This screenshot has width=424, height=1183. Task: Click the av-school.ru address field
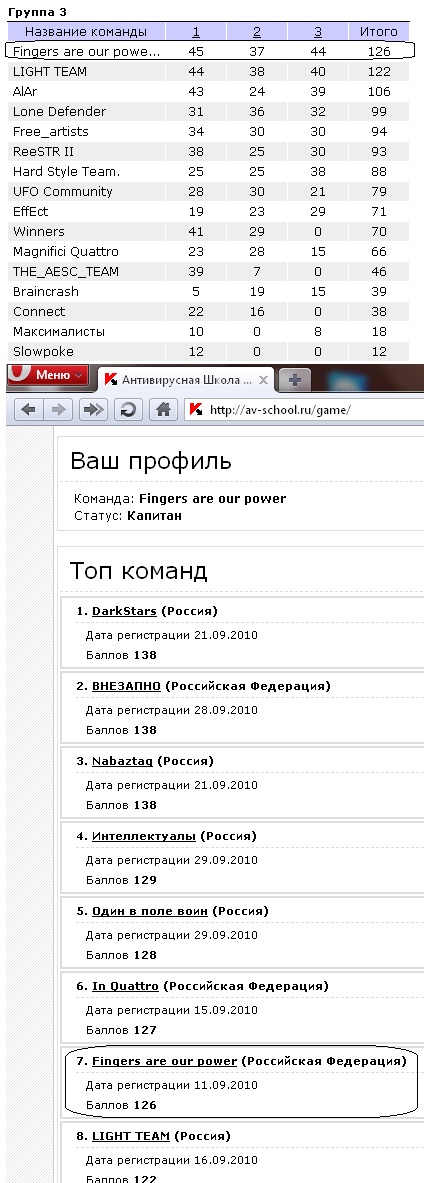[304, 410]
